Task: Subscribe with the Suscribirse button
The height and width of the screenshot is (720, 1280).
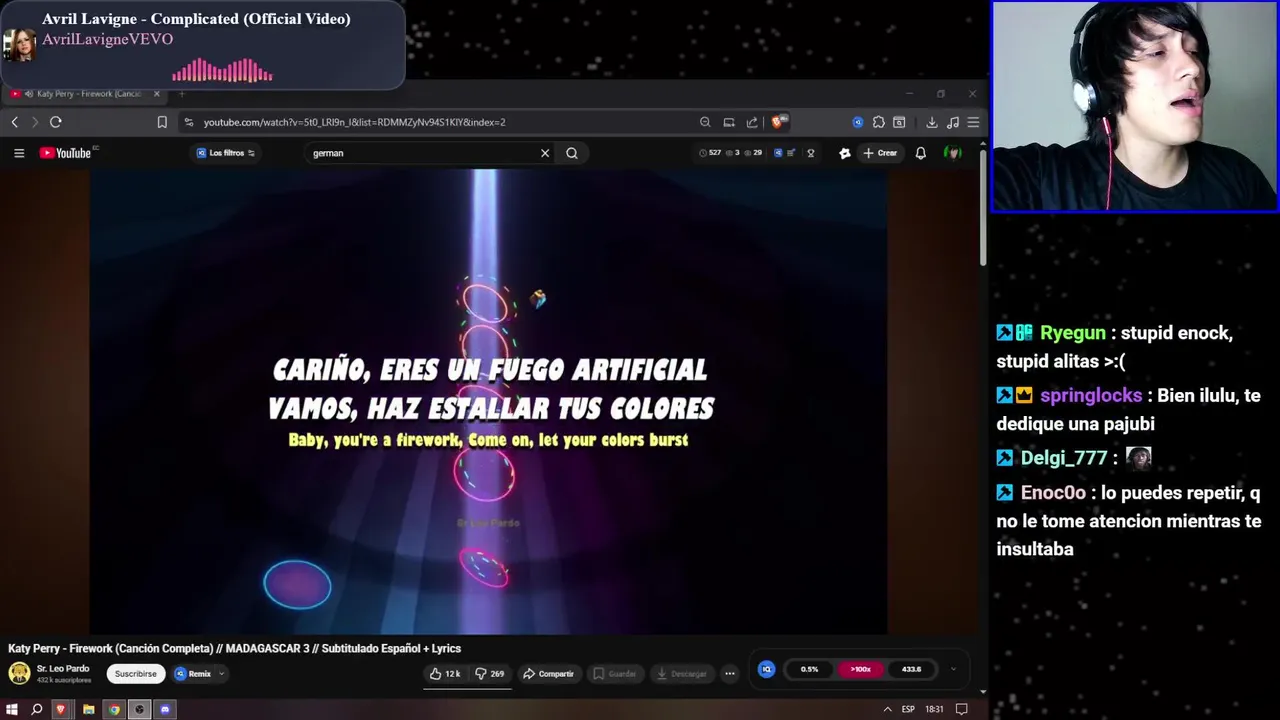Action: [135, 674]
